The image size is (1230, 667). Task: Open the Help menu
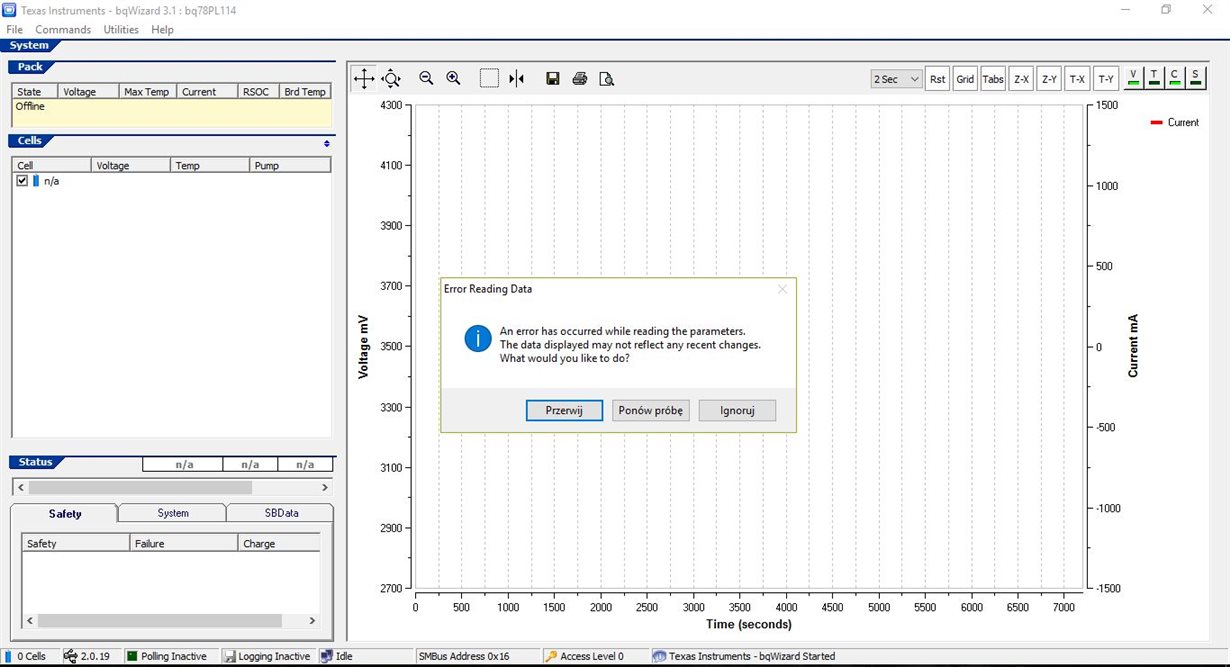click(x=162, y=30)
